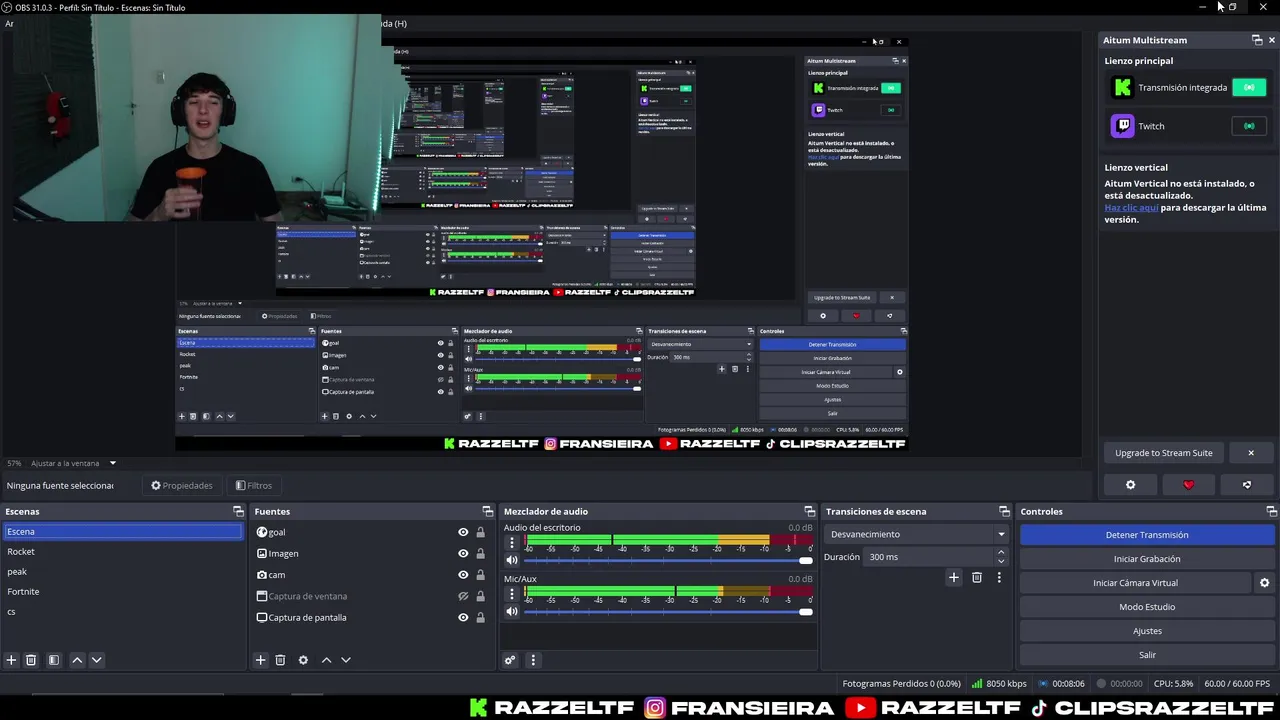Viewport: 1280px width, 720px height.
Task: Open Audio del escritorio options dots
Action: (x=512, y=543)
